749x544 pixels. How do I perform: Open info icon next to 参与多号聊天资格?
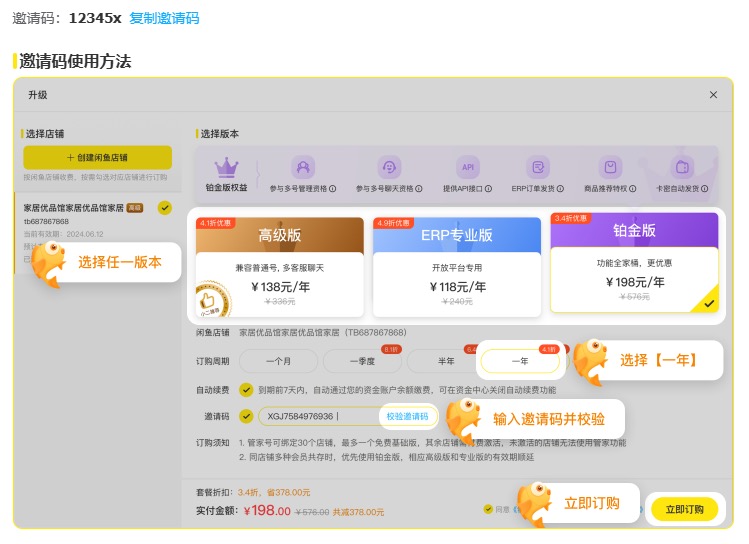(419, 189)
